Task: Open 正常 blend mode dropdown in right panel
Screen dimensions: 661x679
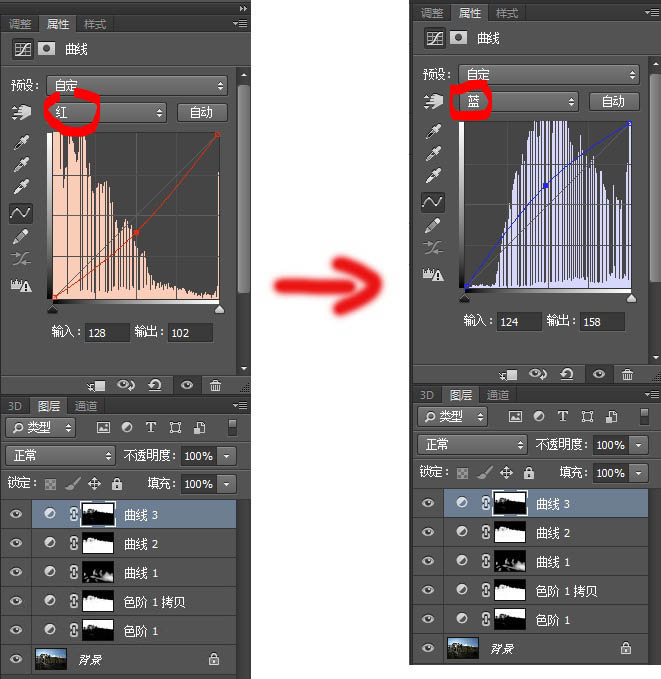Action: click(473, 445)
